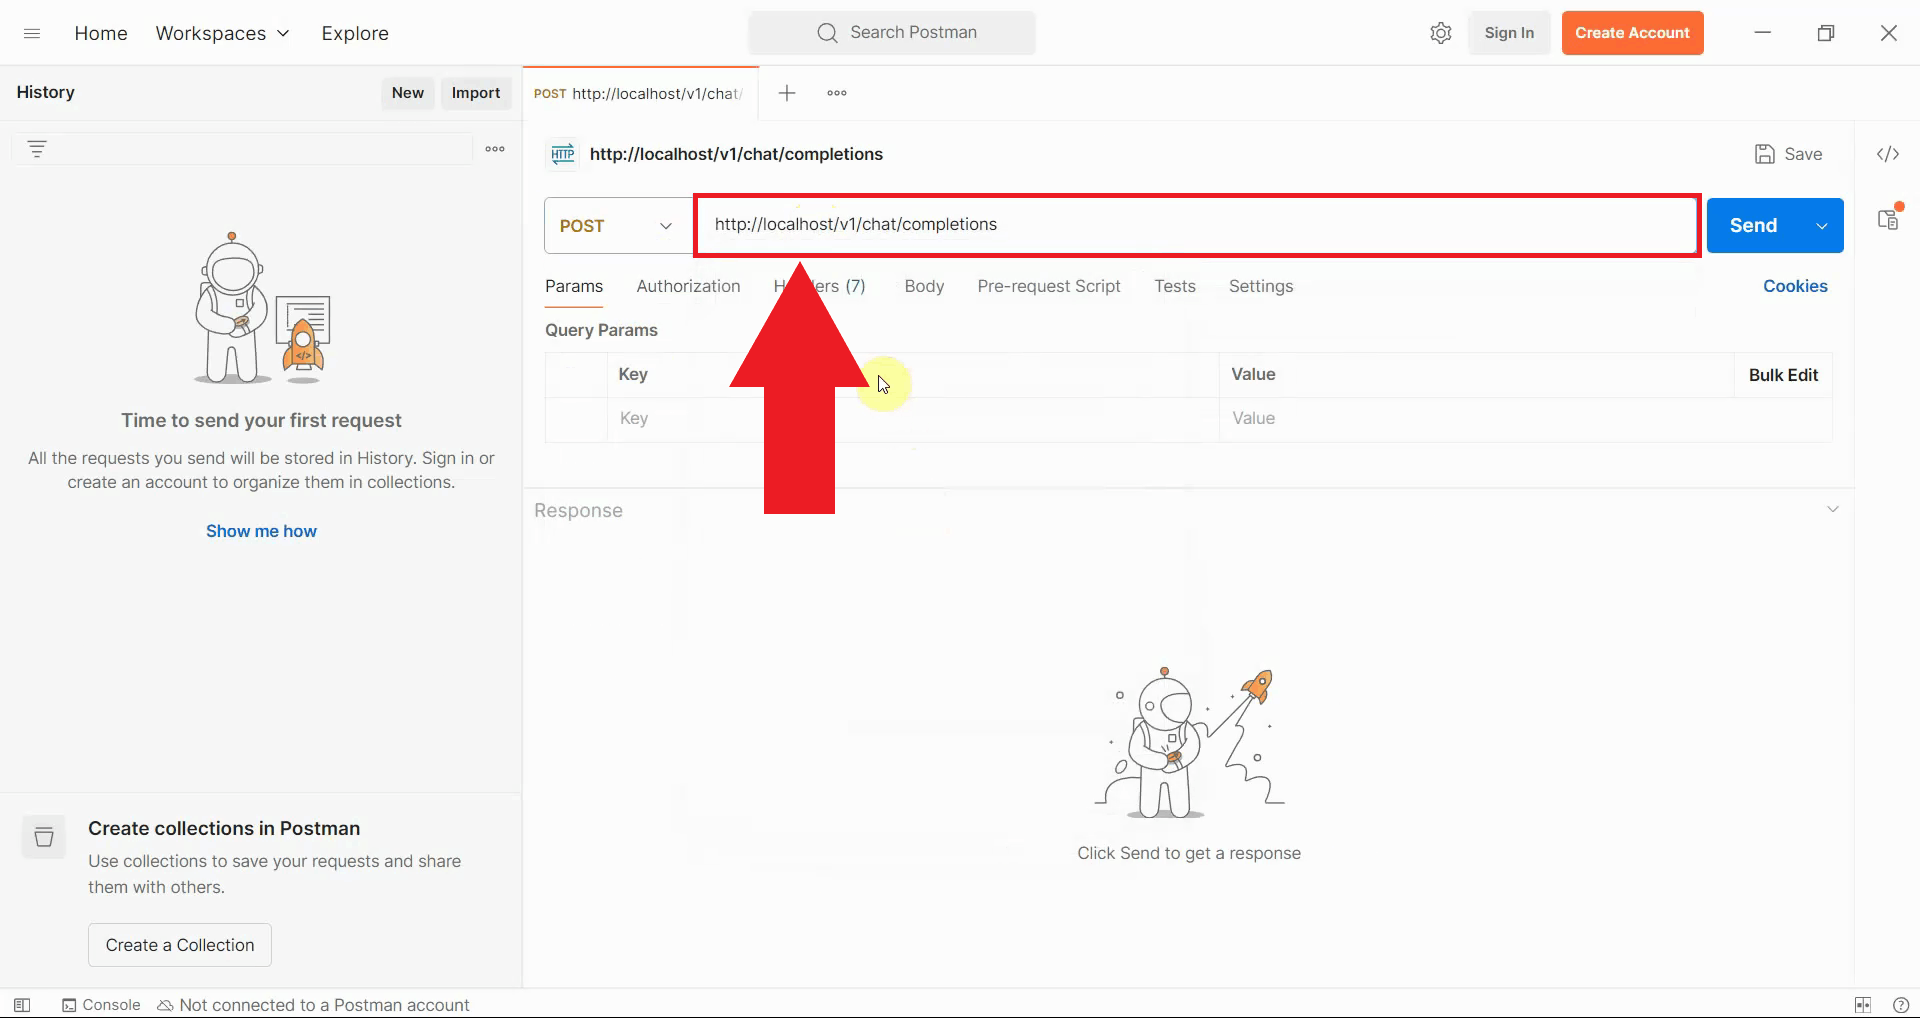Toggle sidebar icon in status bar
This screenshot has height=1018, width=1920.
pos(22,1005)
